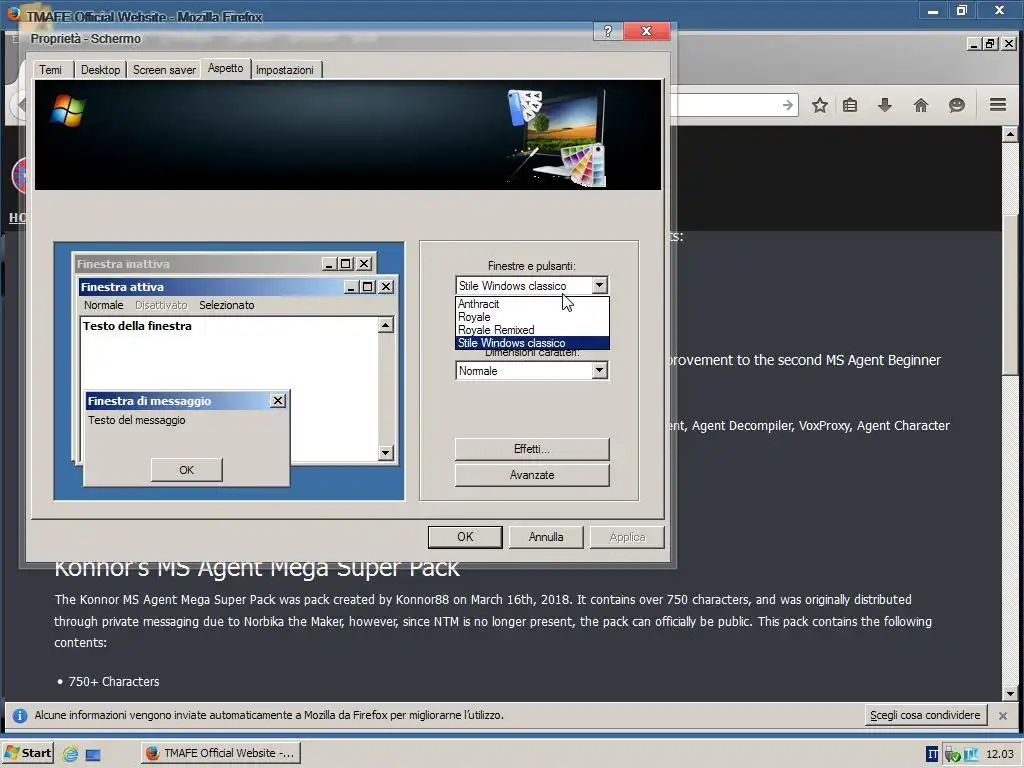Click the info icon in notification bar

point(20,716)
